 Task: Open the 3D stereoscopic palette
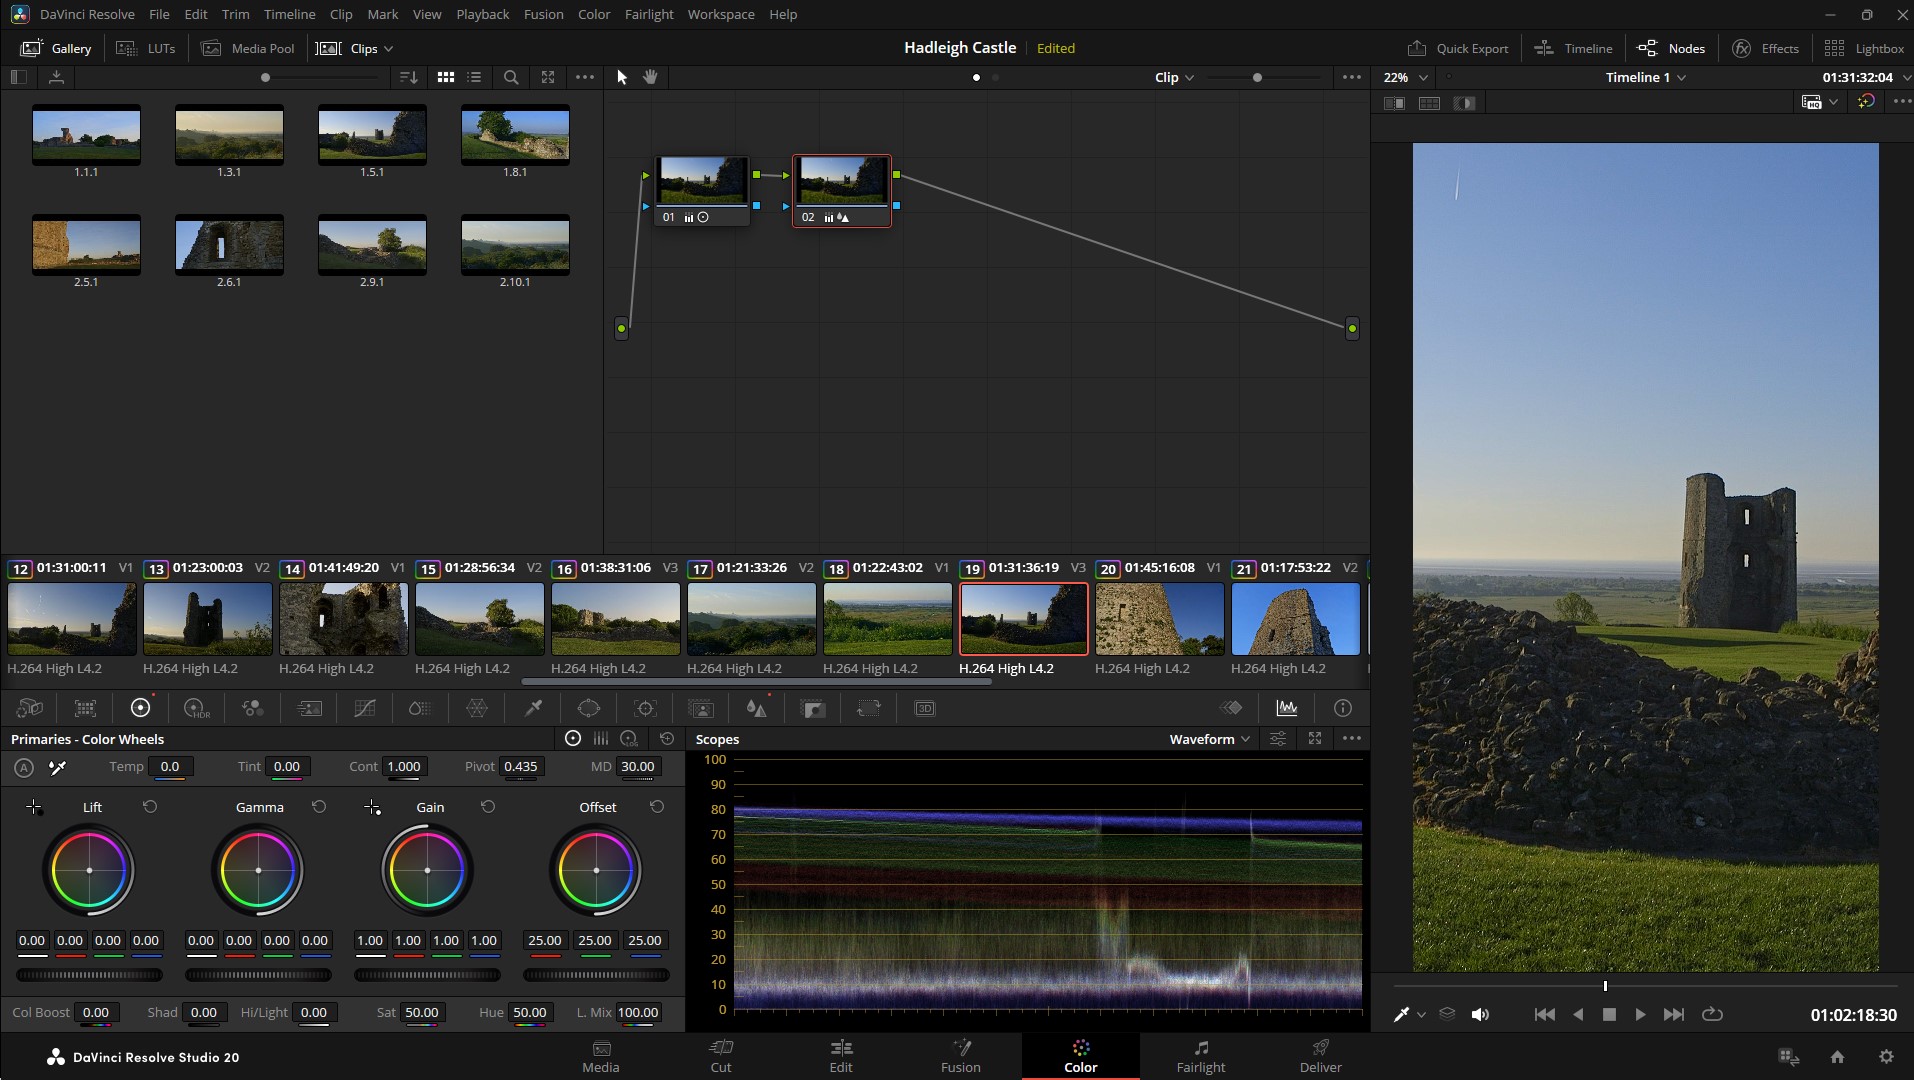click(925, 708)
